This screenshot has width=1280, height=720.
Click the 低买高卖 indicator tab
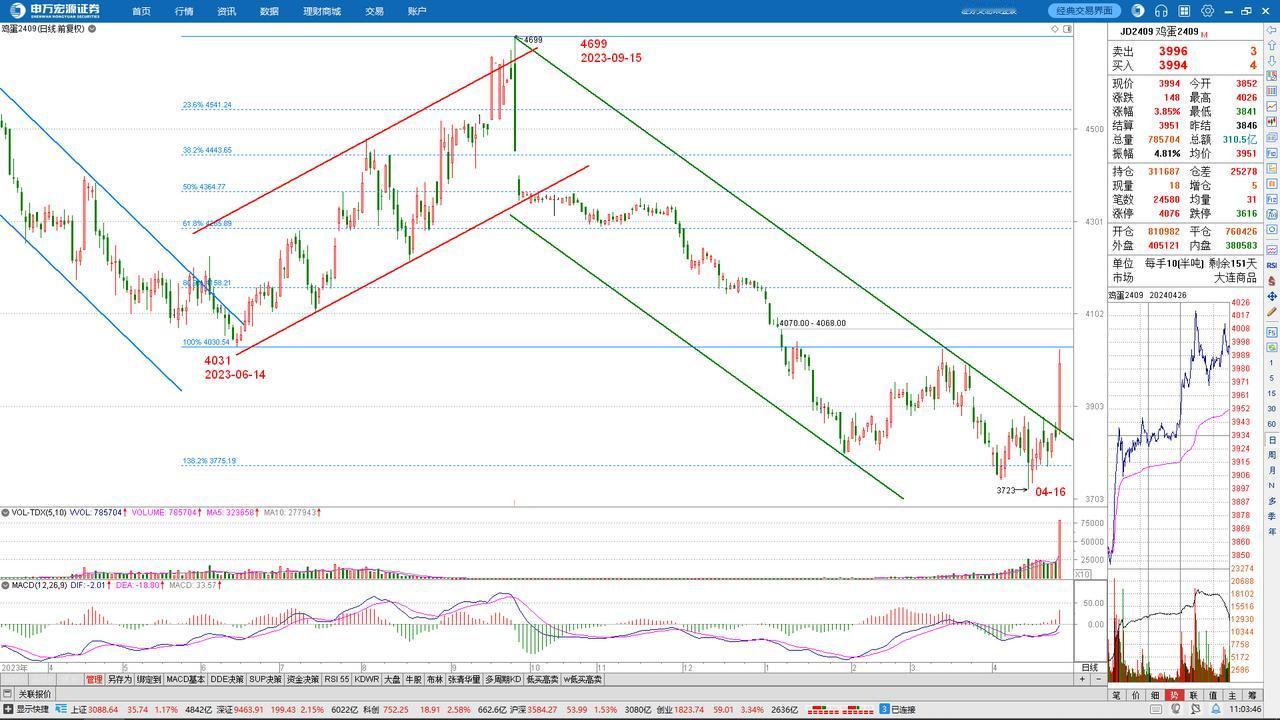click(x=541, y=679)
